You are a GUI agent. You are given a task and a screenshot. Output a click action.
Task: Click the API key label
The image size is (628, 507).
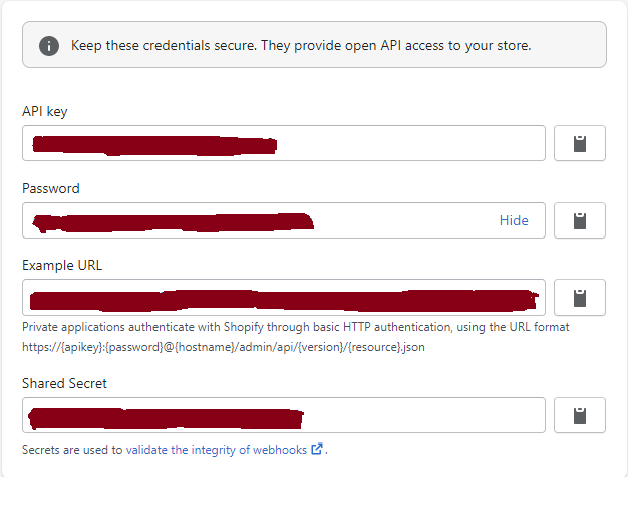pyautogui.click(x=45, y=111)
